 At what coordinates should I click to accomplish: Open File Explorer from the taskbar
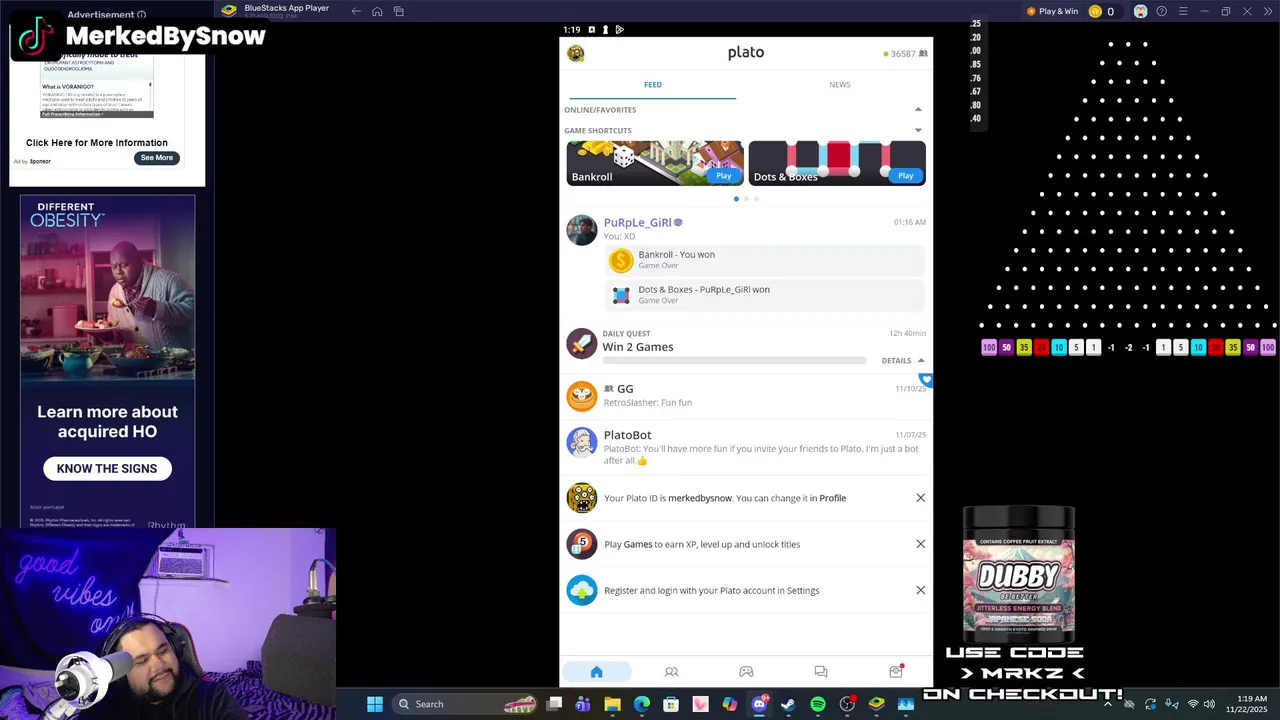click(612, 704)
